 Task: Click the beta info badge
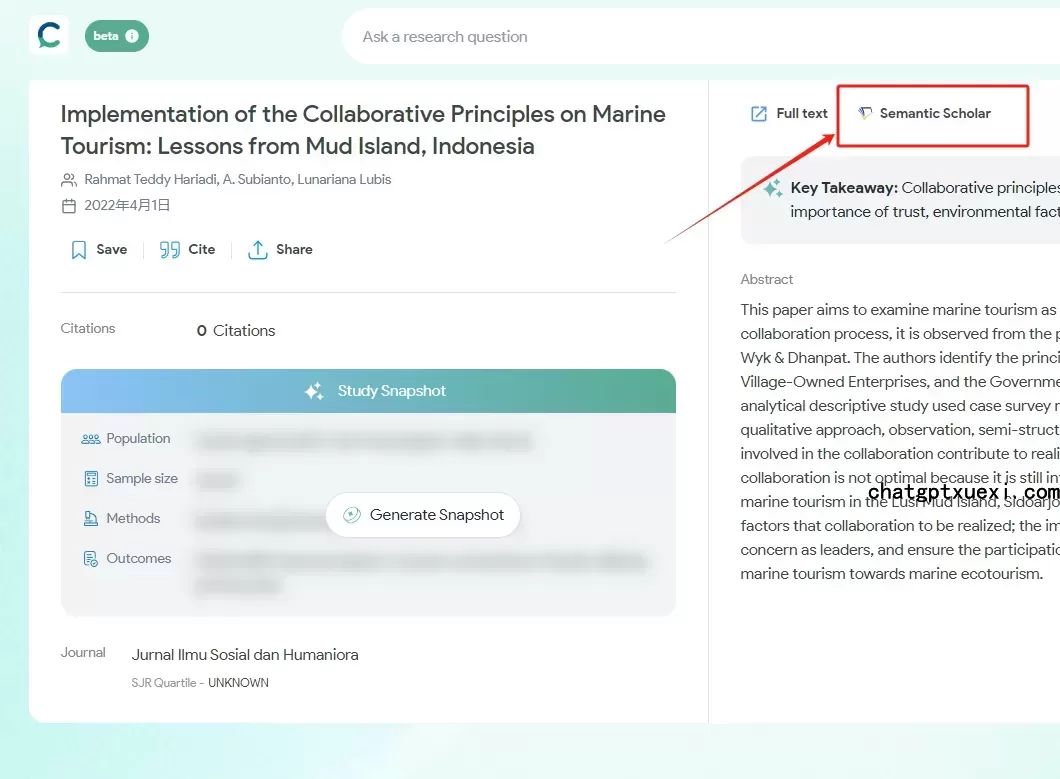point(116,36)
